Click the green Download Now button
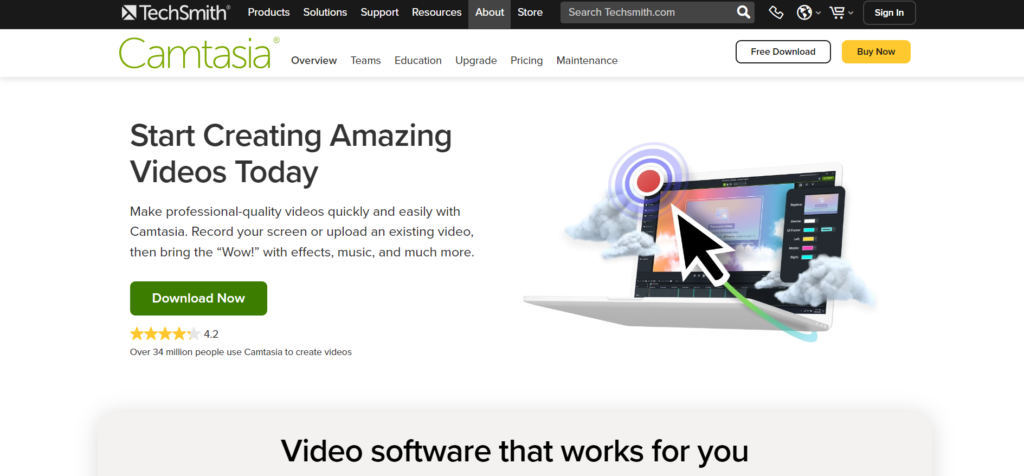Viewport: 1024px width, 476px height. [x=199, y=298]
